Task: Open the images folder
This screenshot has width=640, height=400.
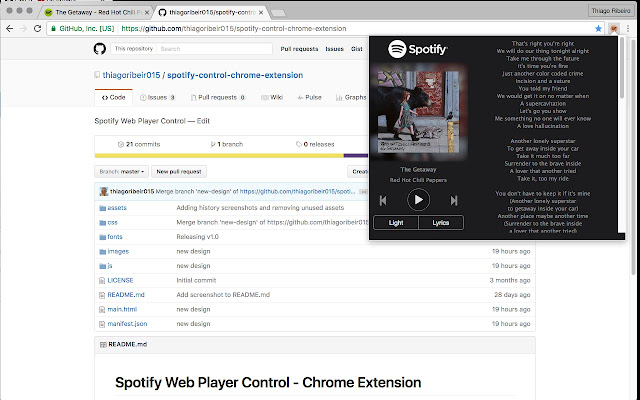Action: pyautogui.click(x=118, y=251)
